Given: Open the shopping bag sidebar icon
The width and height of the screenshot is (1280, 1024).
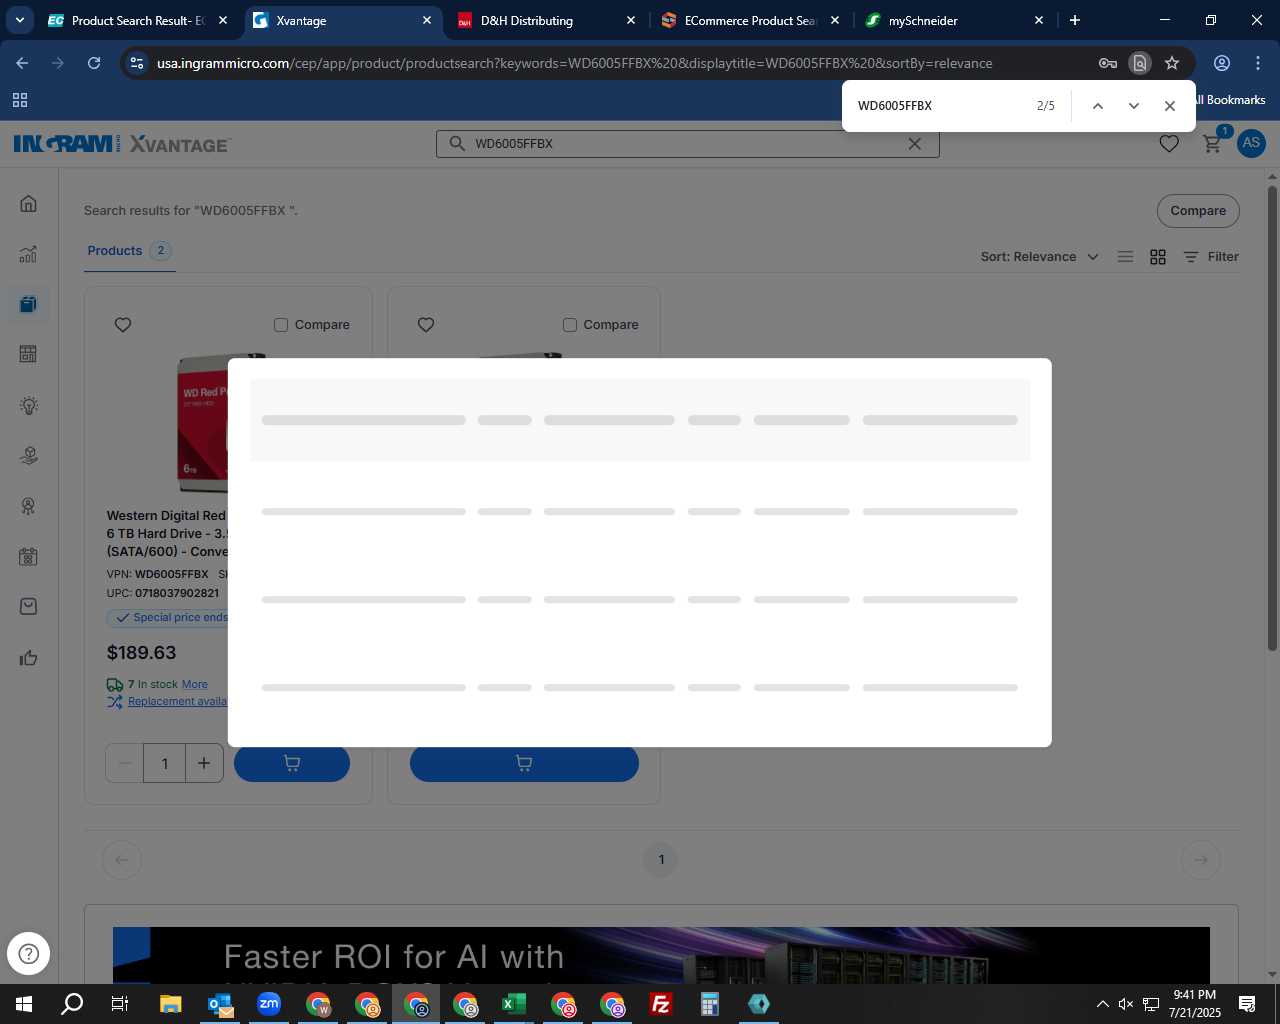Looking at the screenshot, I should [28, 607].
